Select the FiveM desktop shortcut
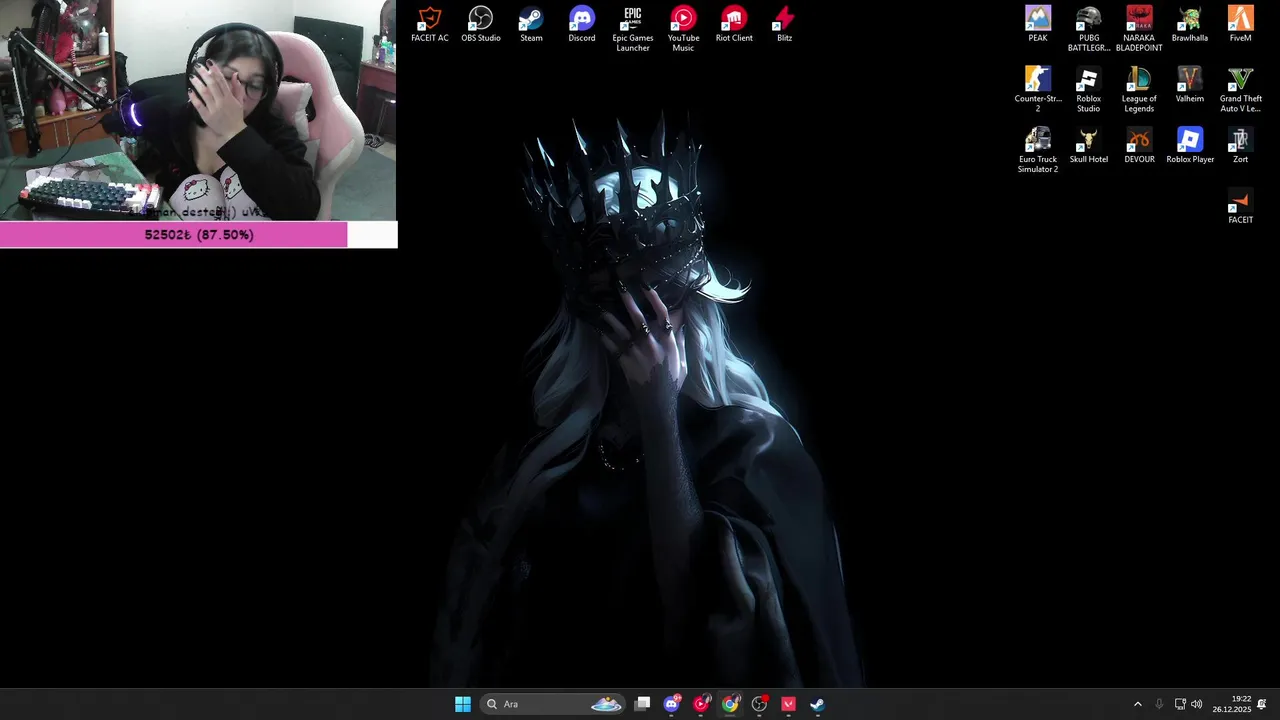The width and height of the screenshot is (1280, 720). (1240, 25)
